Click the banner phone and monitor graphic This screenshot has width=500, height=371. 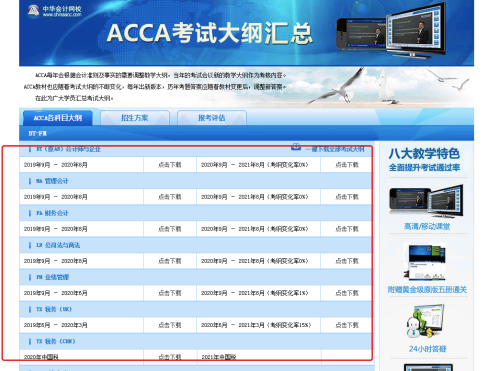[x=392, y=29]
